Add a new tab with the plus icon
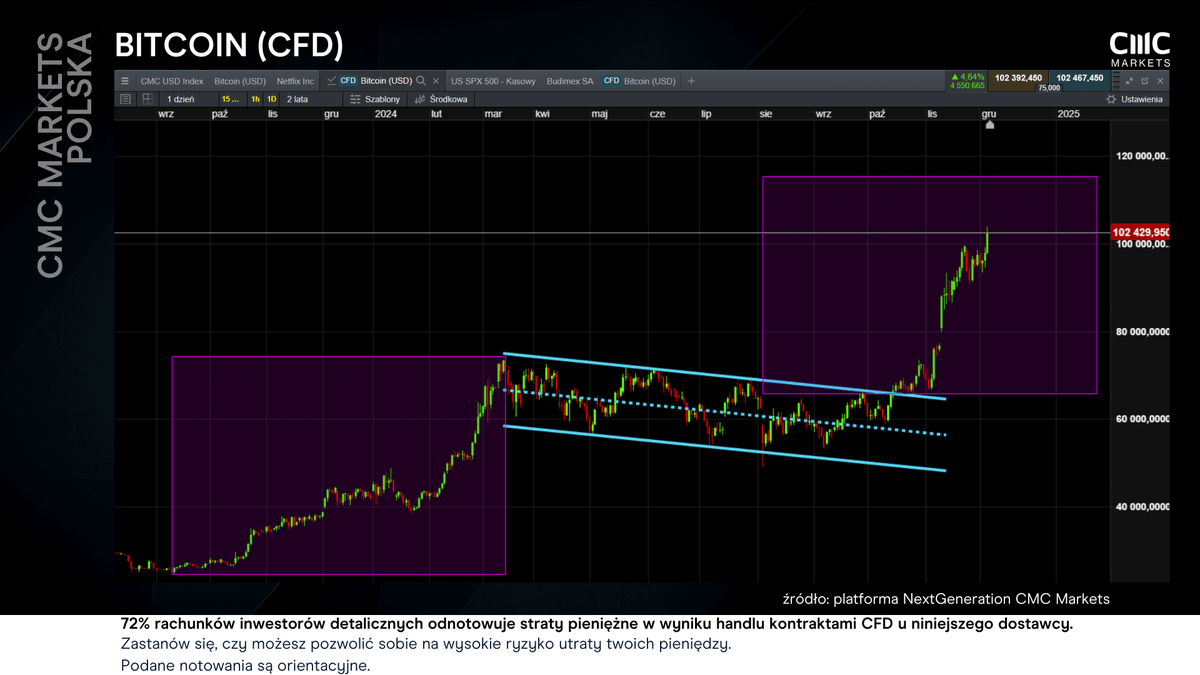 click(691, 81)
